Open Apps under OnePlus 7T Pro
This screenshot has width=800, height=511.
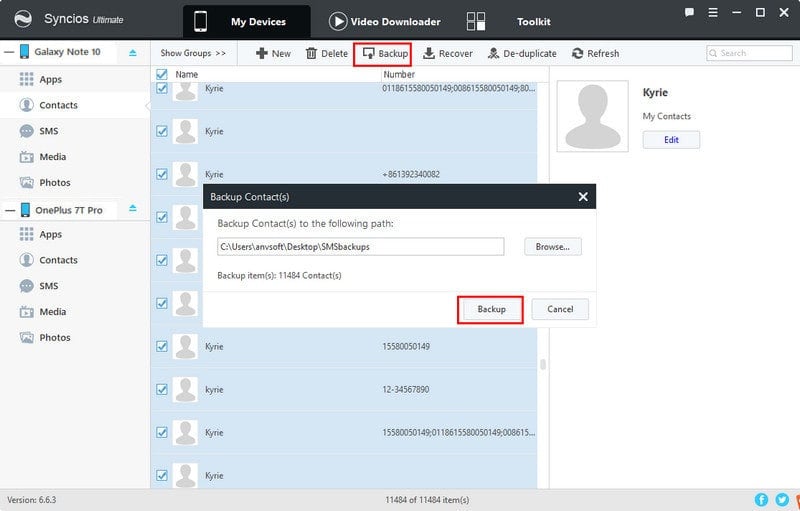[74, 235]
